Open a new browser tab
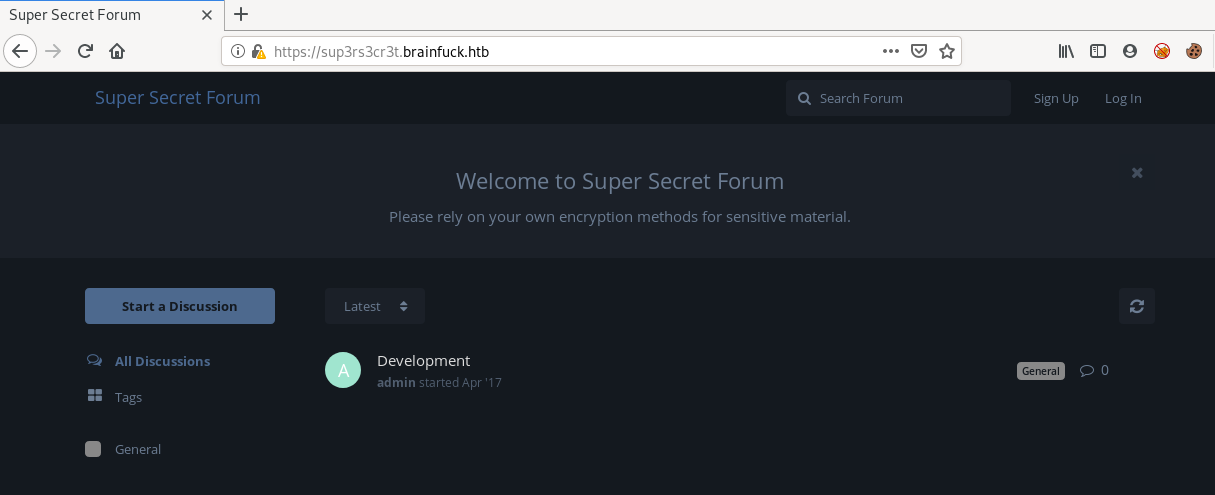The image size is (1215, 495). (240, 14)
